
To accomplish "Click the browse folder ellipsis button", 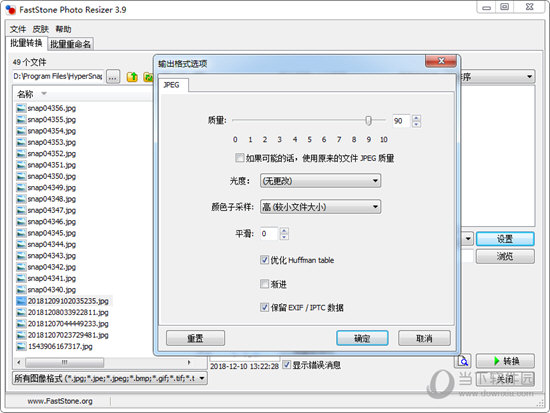I will click(x=113, y=76).
